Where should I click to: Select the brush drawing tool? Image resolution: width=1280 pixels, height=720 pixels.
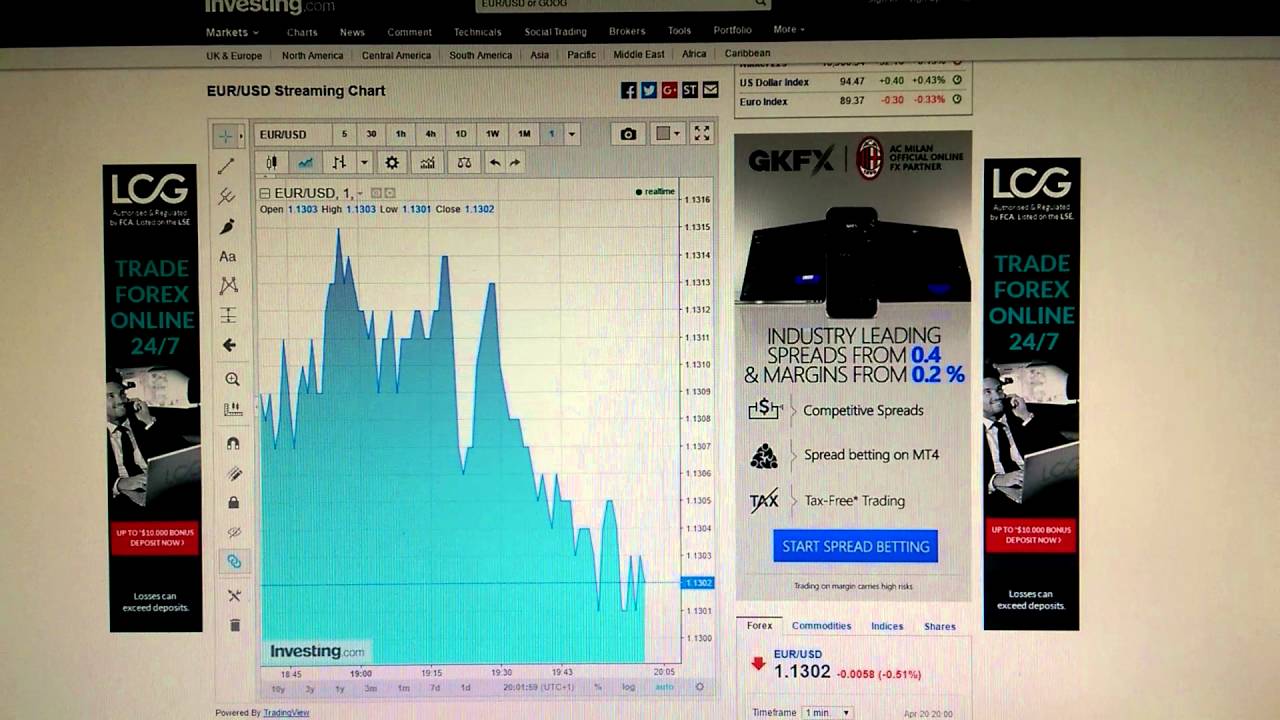click(227, 227)
